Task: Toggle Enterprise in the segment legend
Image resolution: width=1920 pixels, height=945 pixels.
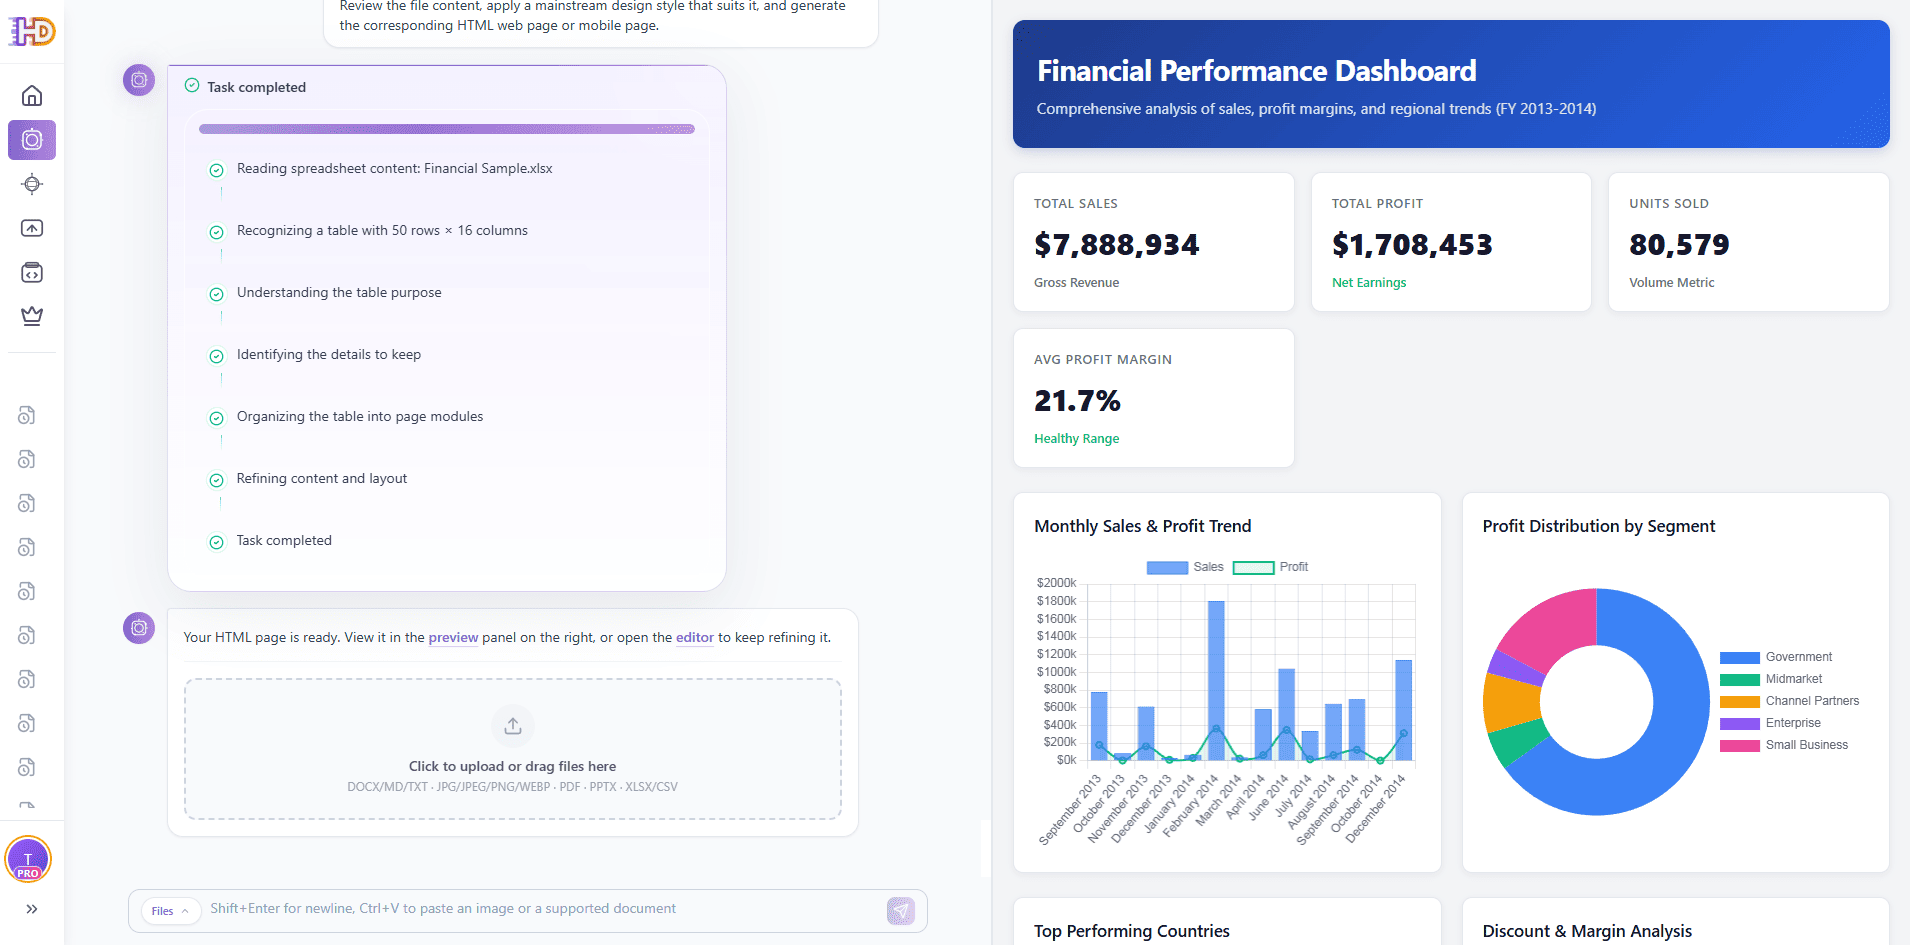Action: (x=1770, y=723)
